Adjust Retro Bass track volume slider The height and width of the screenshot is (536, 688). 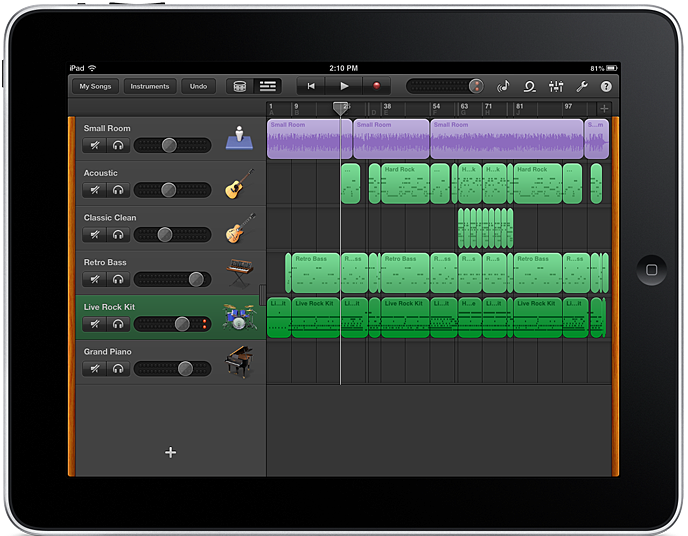196,279
